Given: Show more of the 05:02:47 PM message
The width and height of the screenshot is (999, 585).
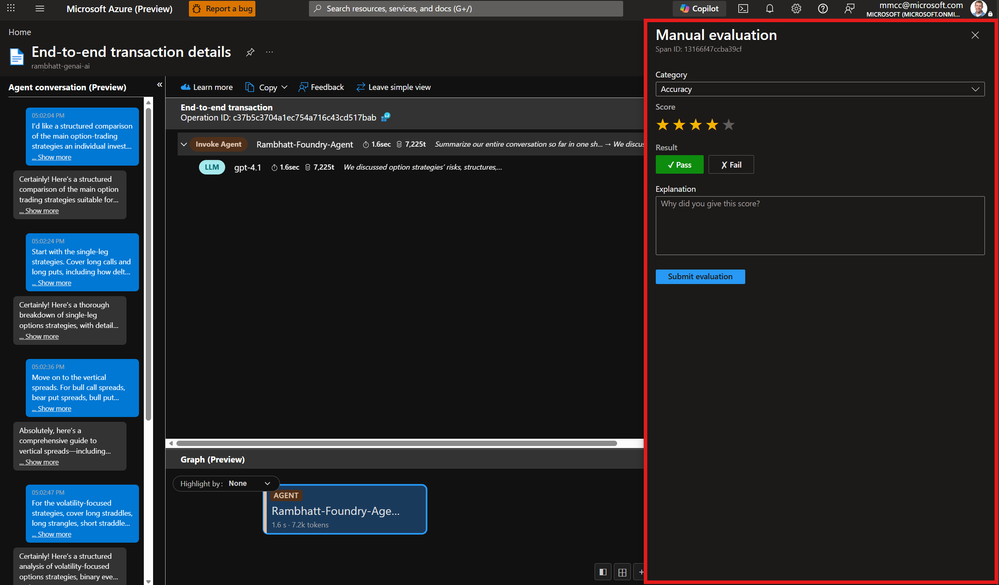Looking at the screenshot, I should pyautogui.click(x=53, y=535).
